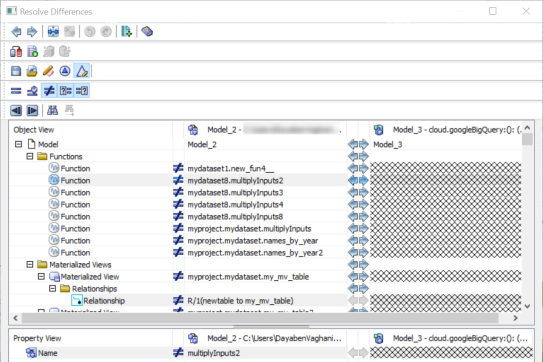
Task: Click the Object View scrollbar up arrow
Action: click(527, 128)
